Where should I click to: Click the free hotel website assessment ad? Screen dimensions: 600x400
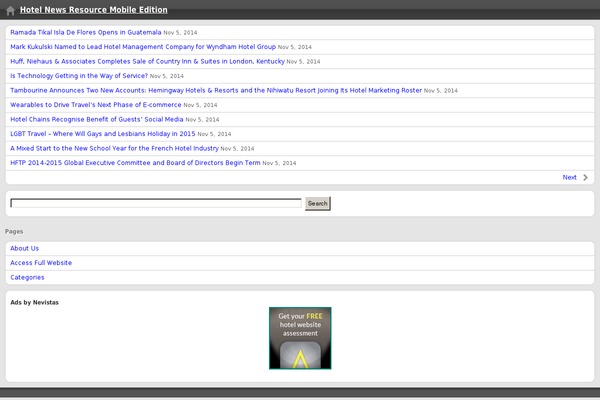300,338
